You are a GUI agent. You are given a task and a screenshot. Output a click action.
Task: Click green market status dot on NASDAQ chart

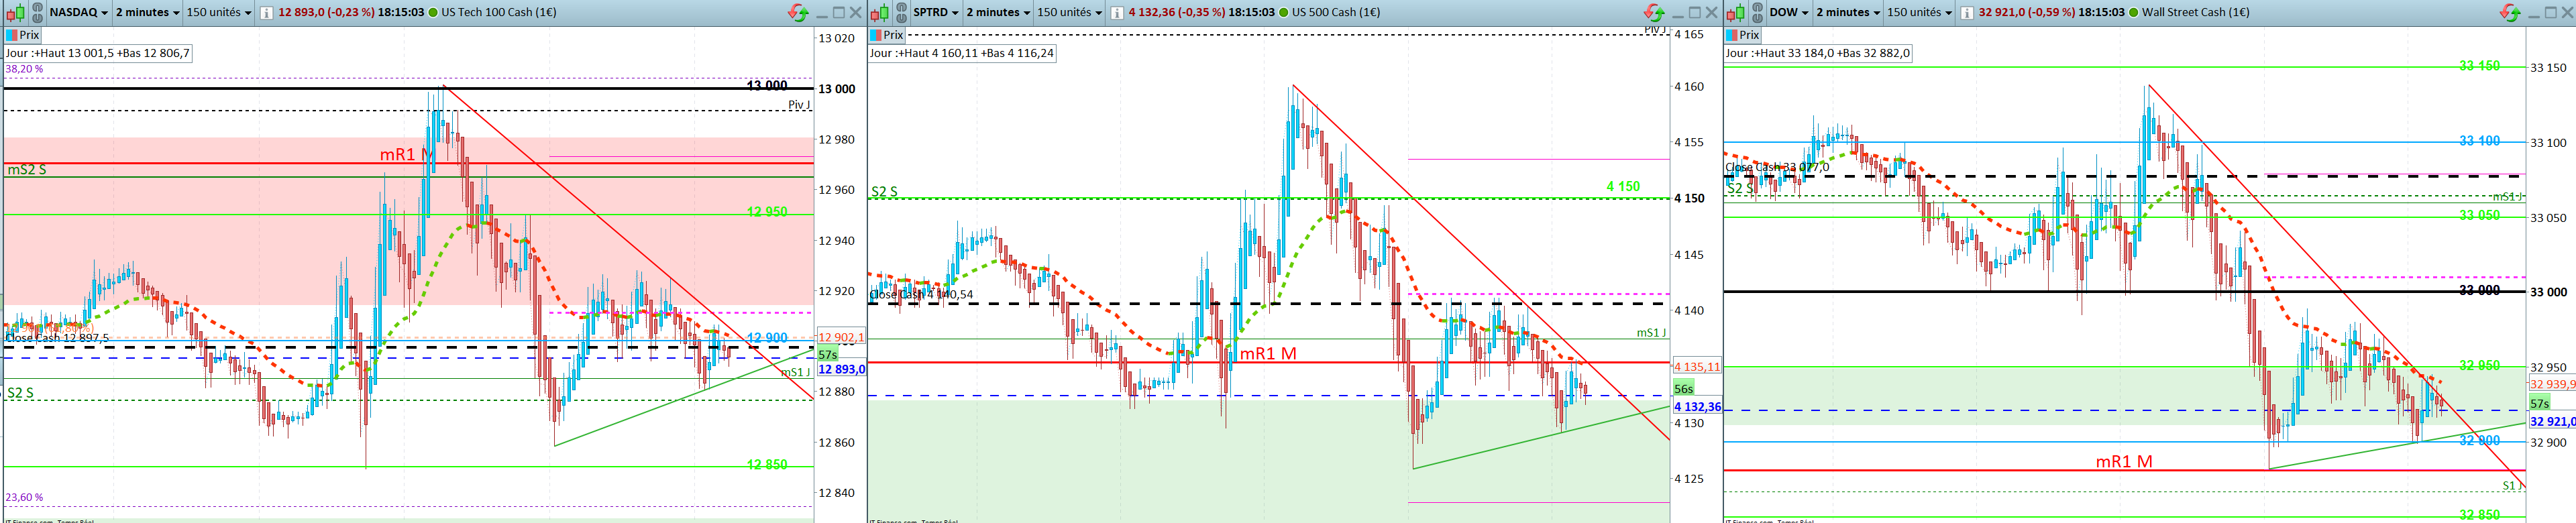(433, 13)
